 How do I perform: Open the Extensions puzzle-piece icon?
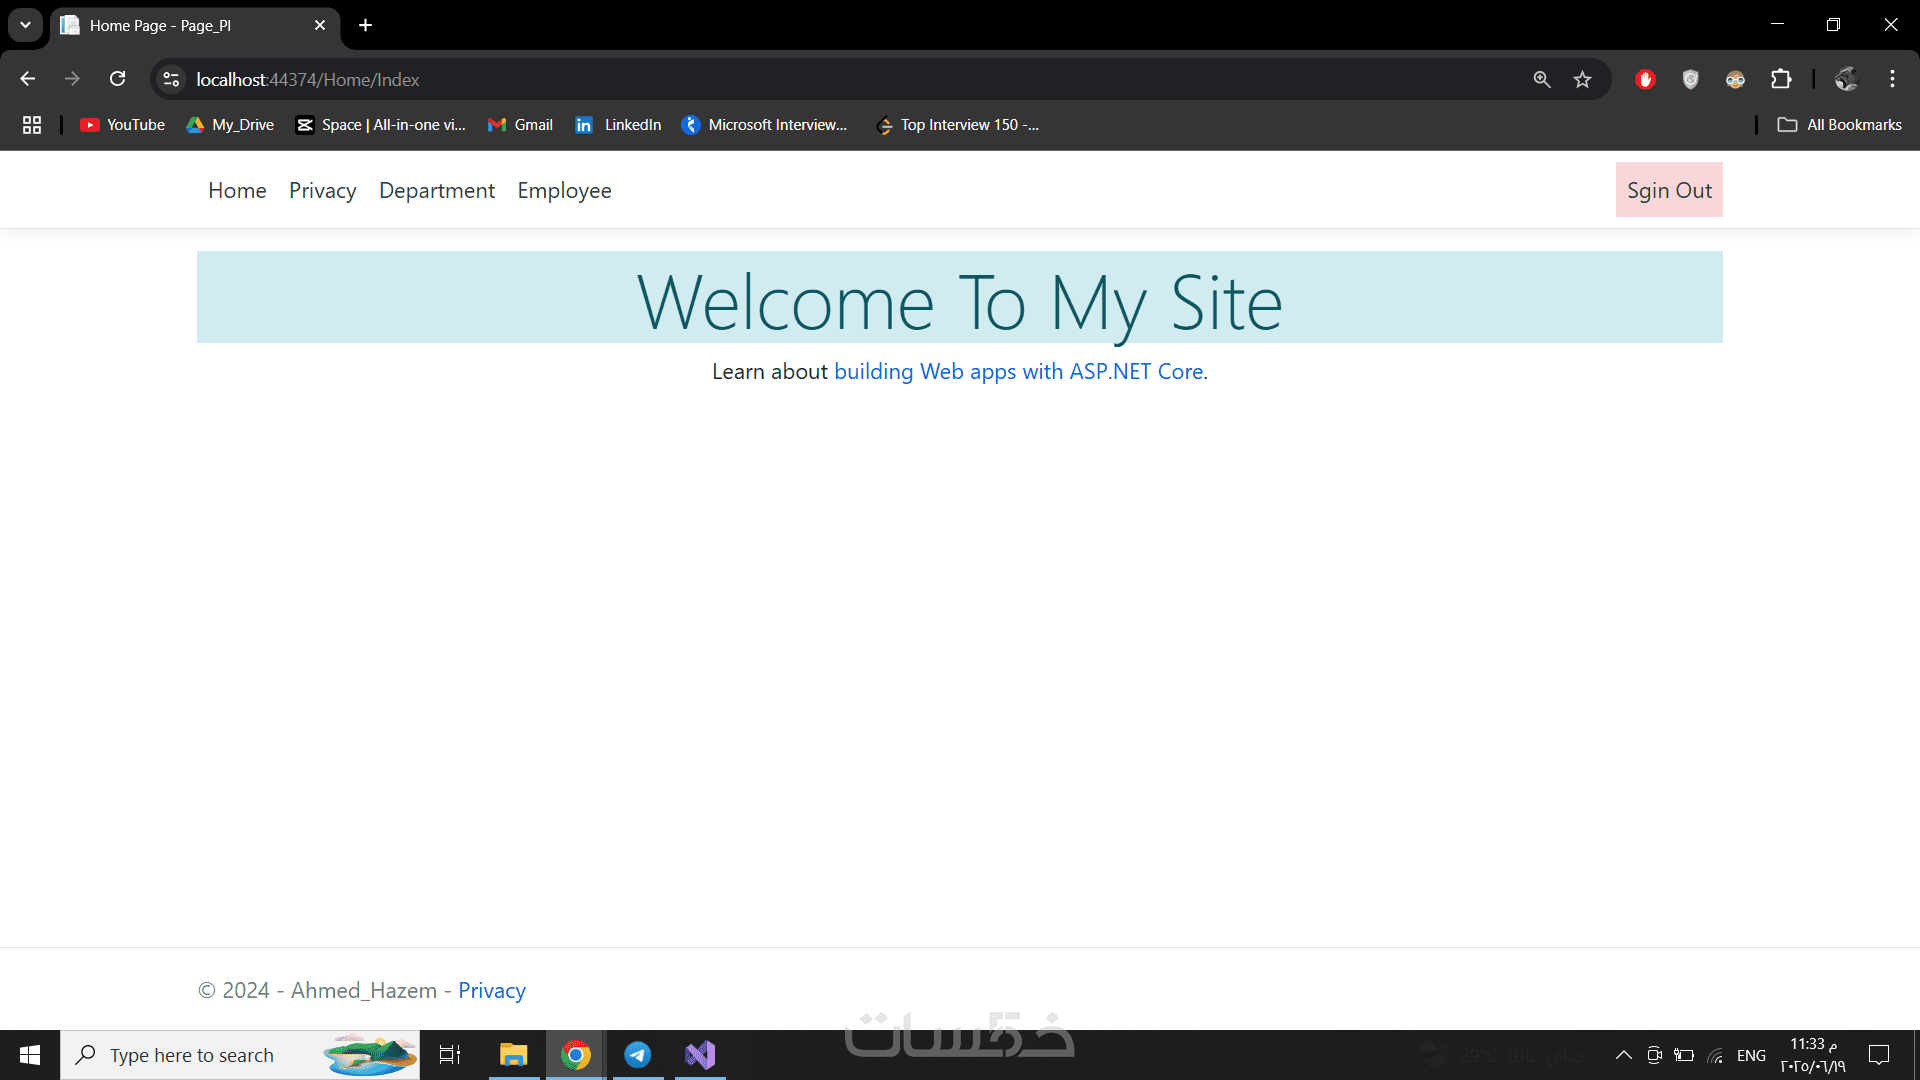pyautogui.click(x=1781, y=79)
